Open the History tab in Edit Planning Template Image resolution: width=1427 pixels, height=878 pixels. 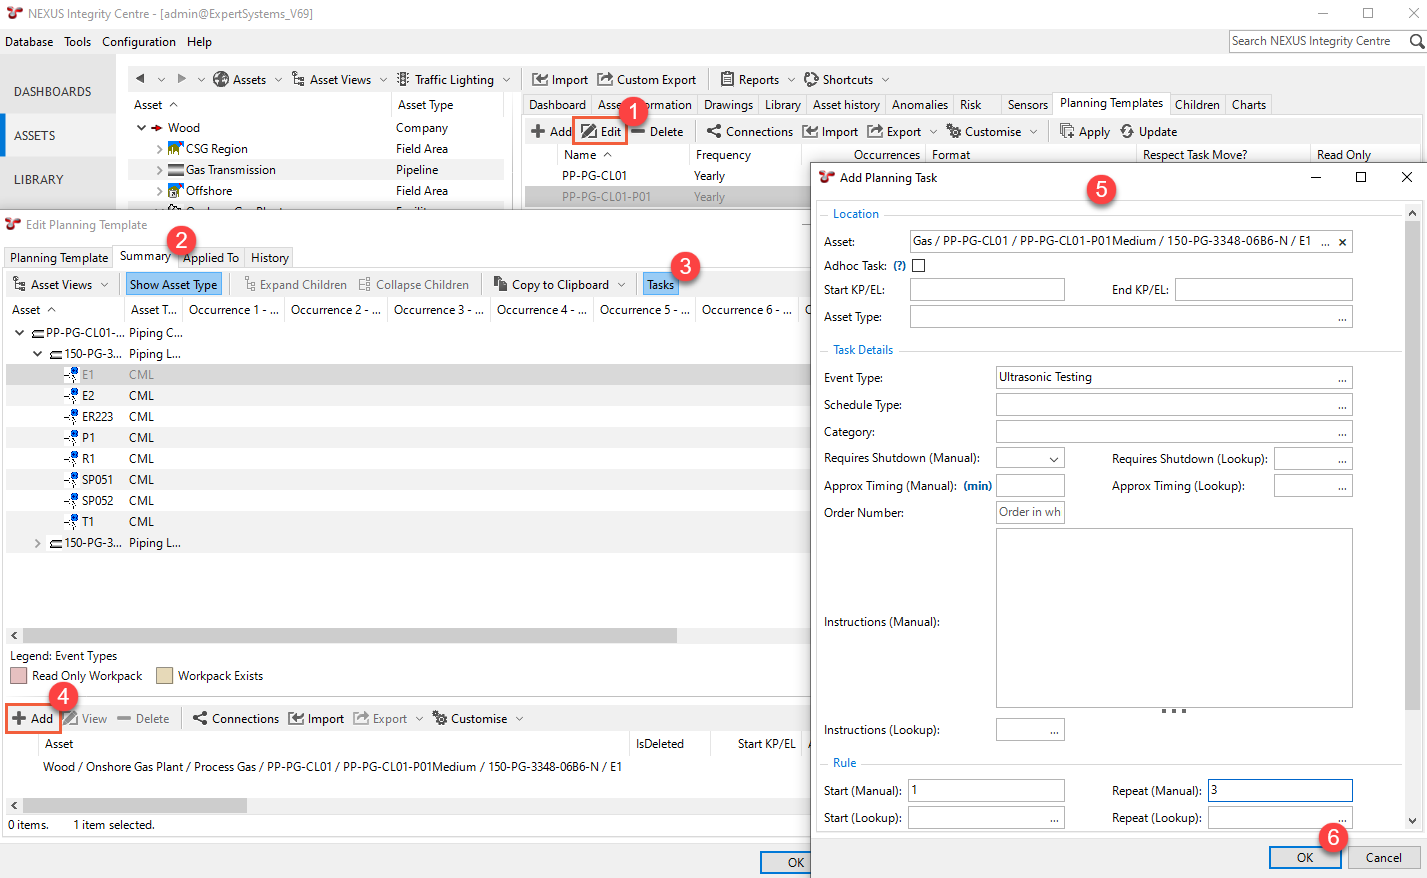270,257
